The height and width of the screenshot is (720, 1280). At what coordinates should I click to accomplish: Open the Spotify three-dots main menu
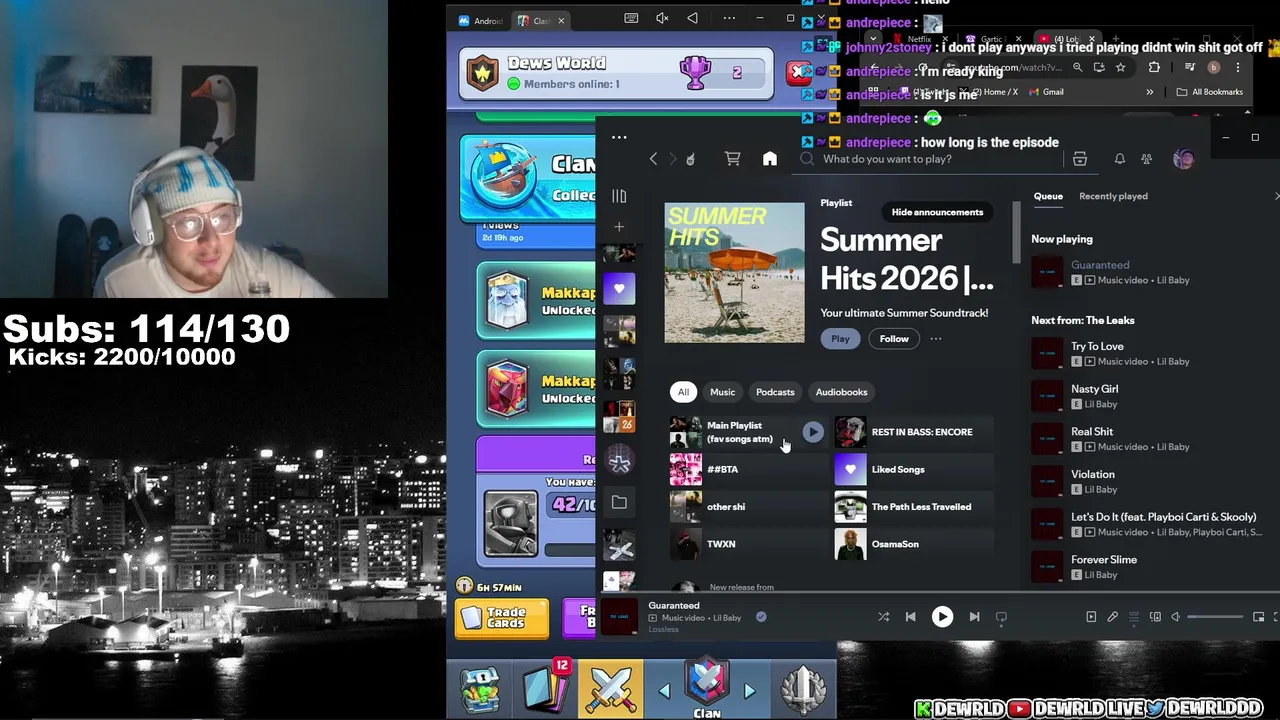pos(619,138)
